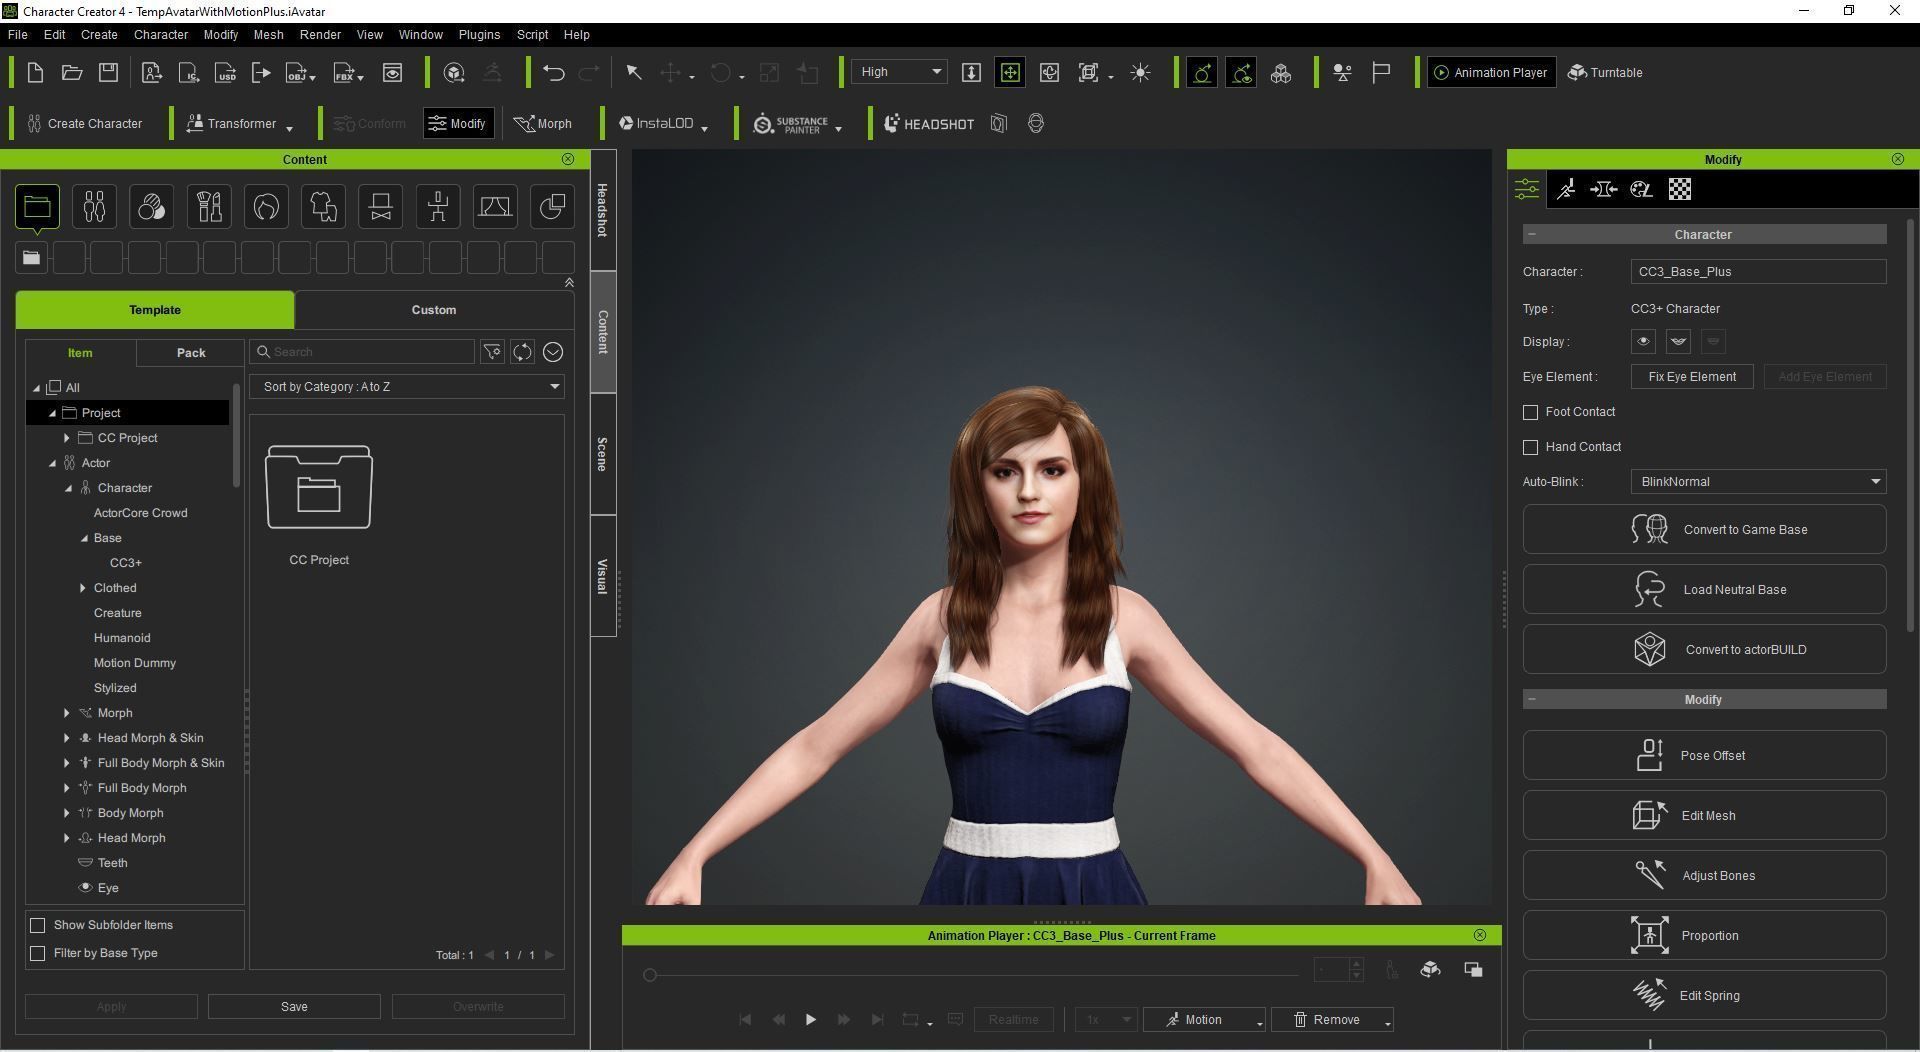Image resolution: width=1920 pixels, height=1052 pixels.
Task: Expand the Head Morph & Skin node
Action: pos(67,738)
